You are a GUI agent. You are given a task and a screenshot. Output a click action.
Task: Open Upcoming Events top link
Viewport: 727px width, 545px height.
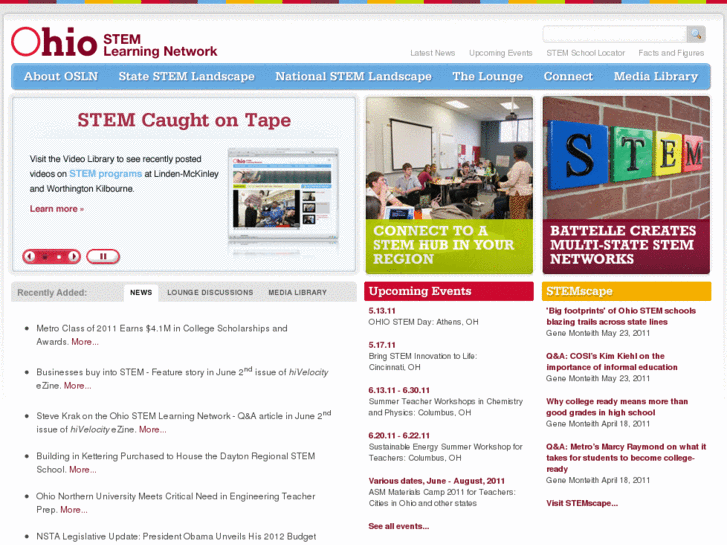[500, 53]
